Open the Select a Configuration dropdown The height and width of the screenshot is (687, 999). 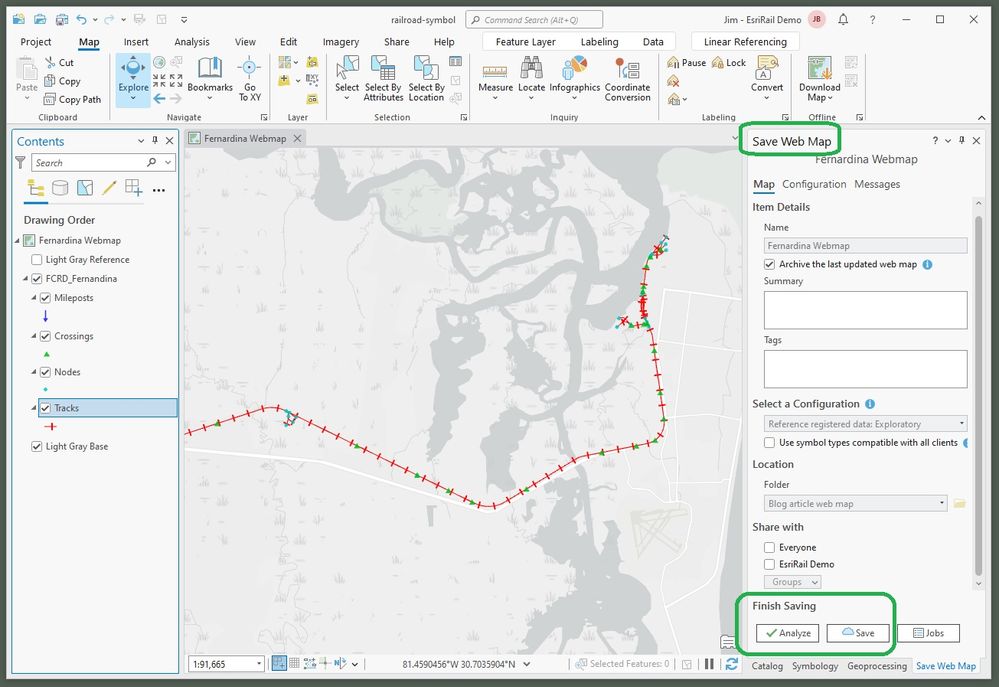click(x=865, y=424)
